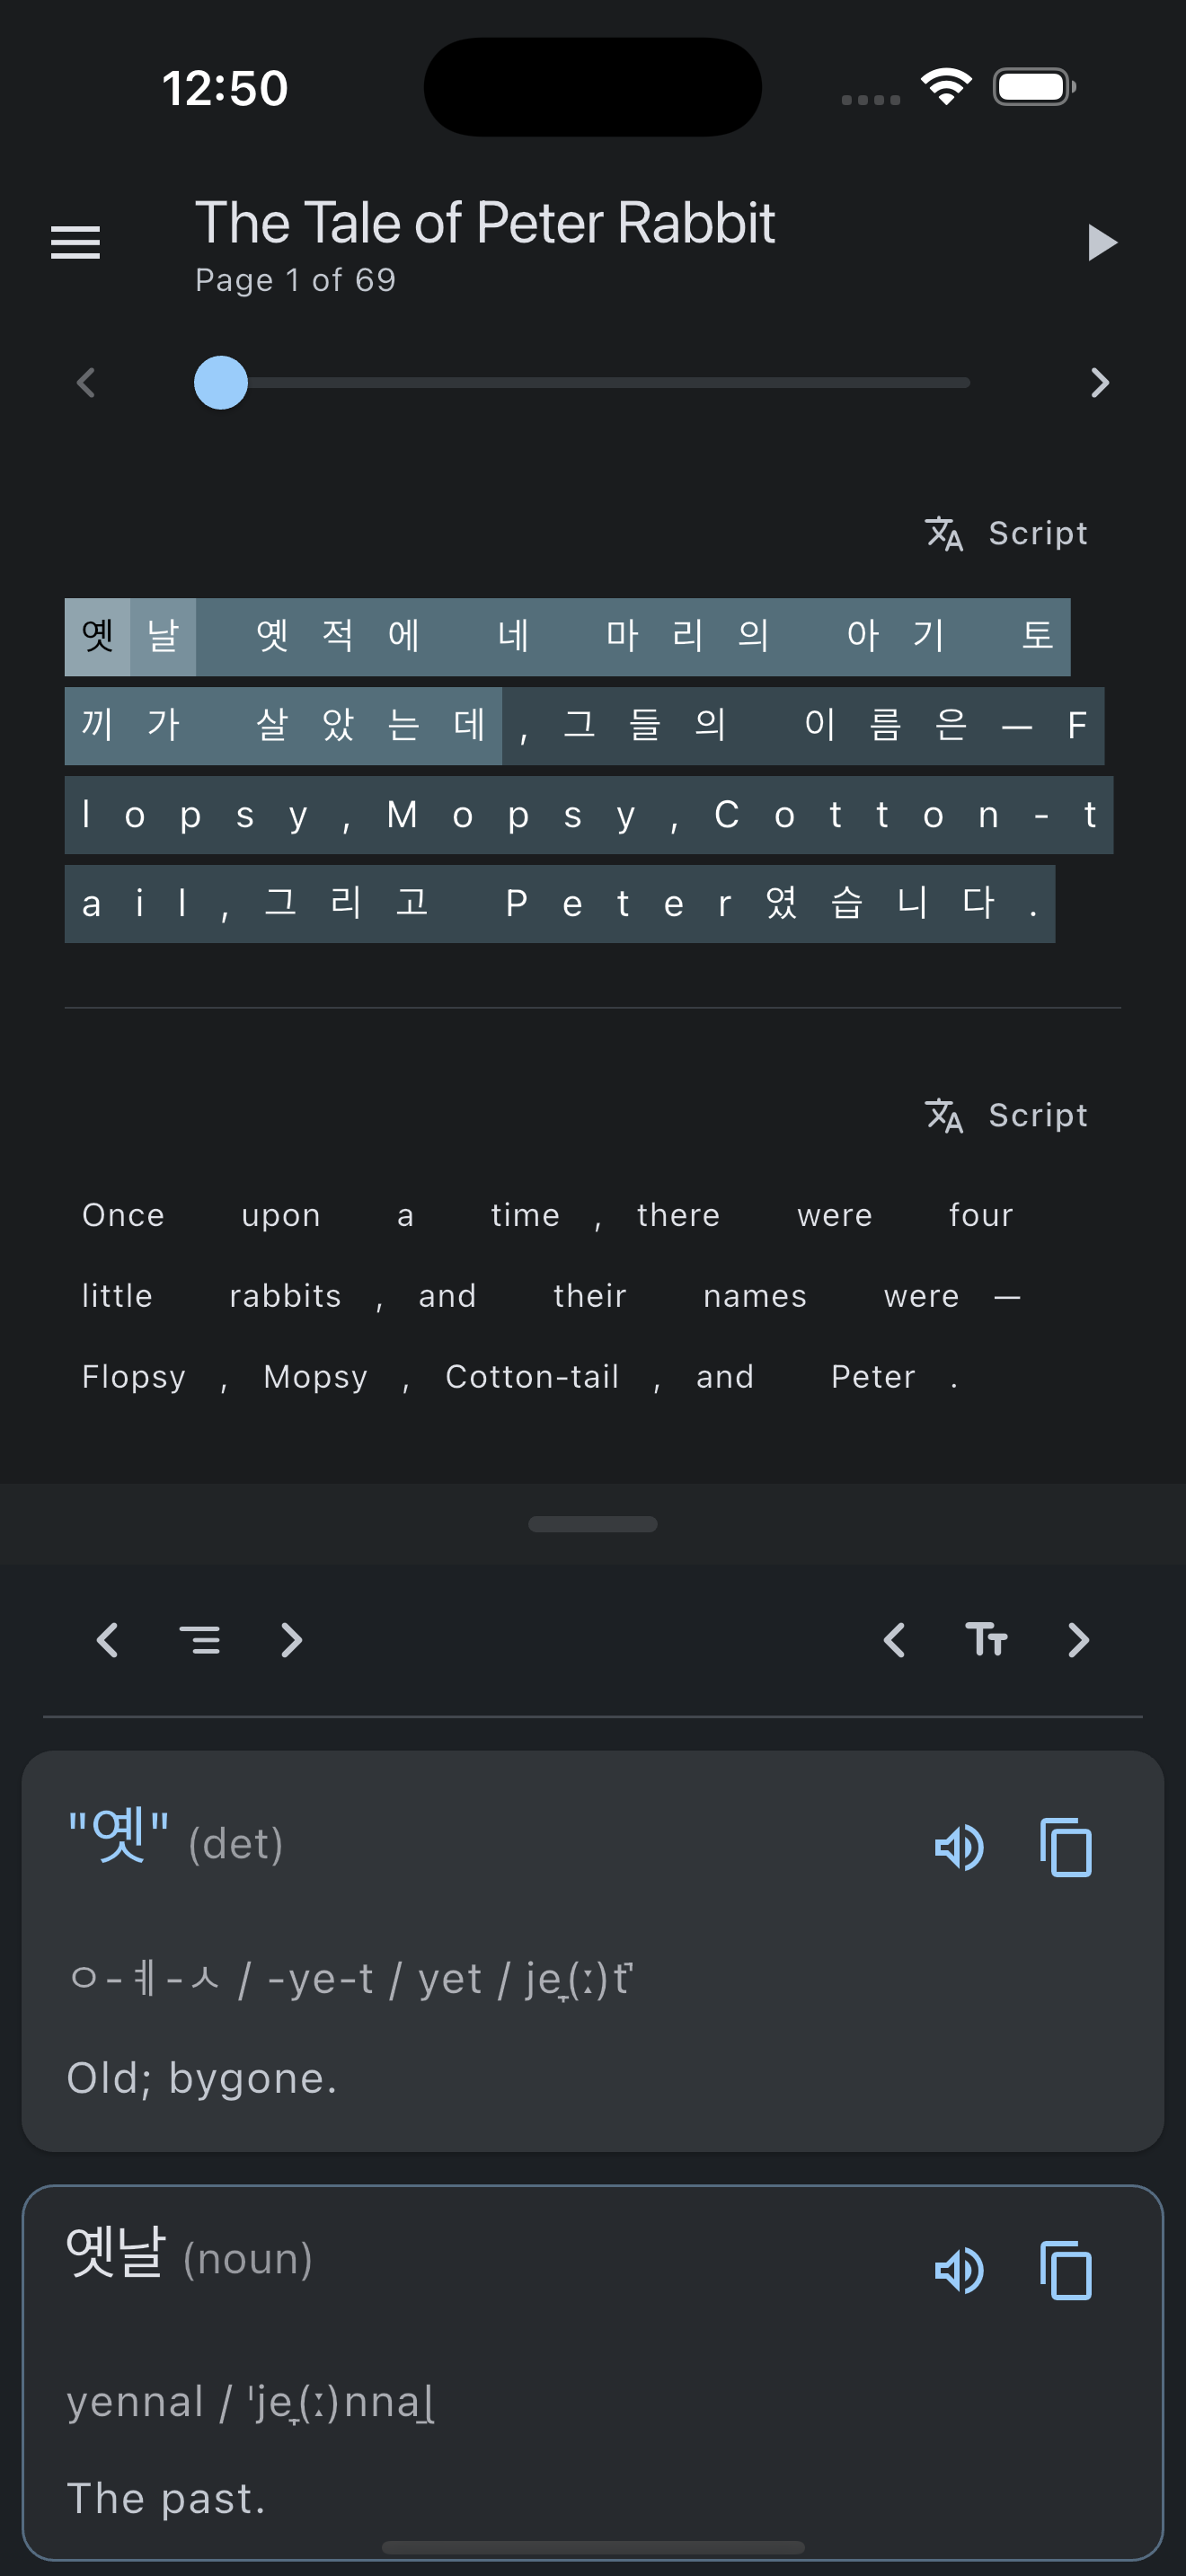Toggle Script for the Korean text
Image resolution: width=1186 pixels, height=2576 pixels.
(1006, 533)
